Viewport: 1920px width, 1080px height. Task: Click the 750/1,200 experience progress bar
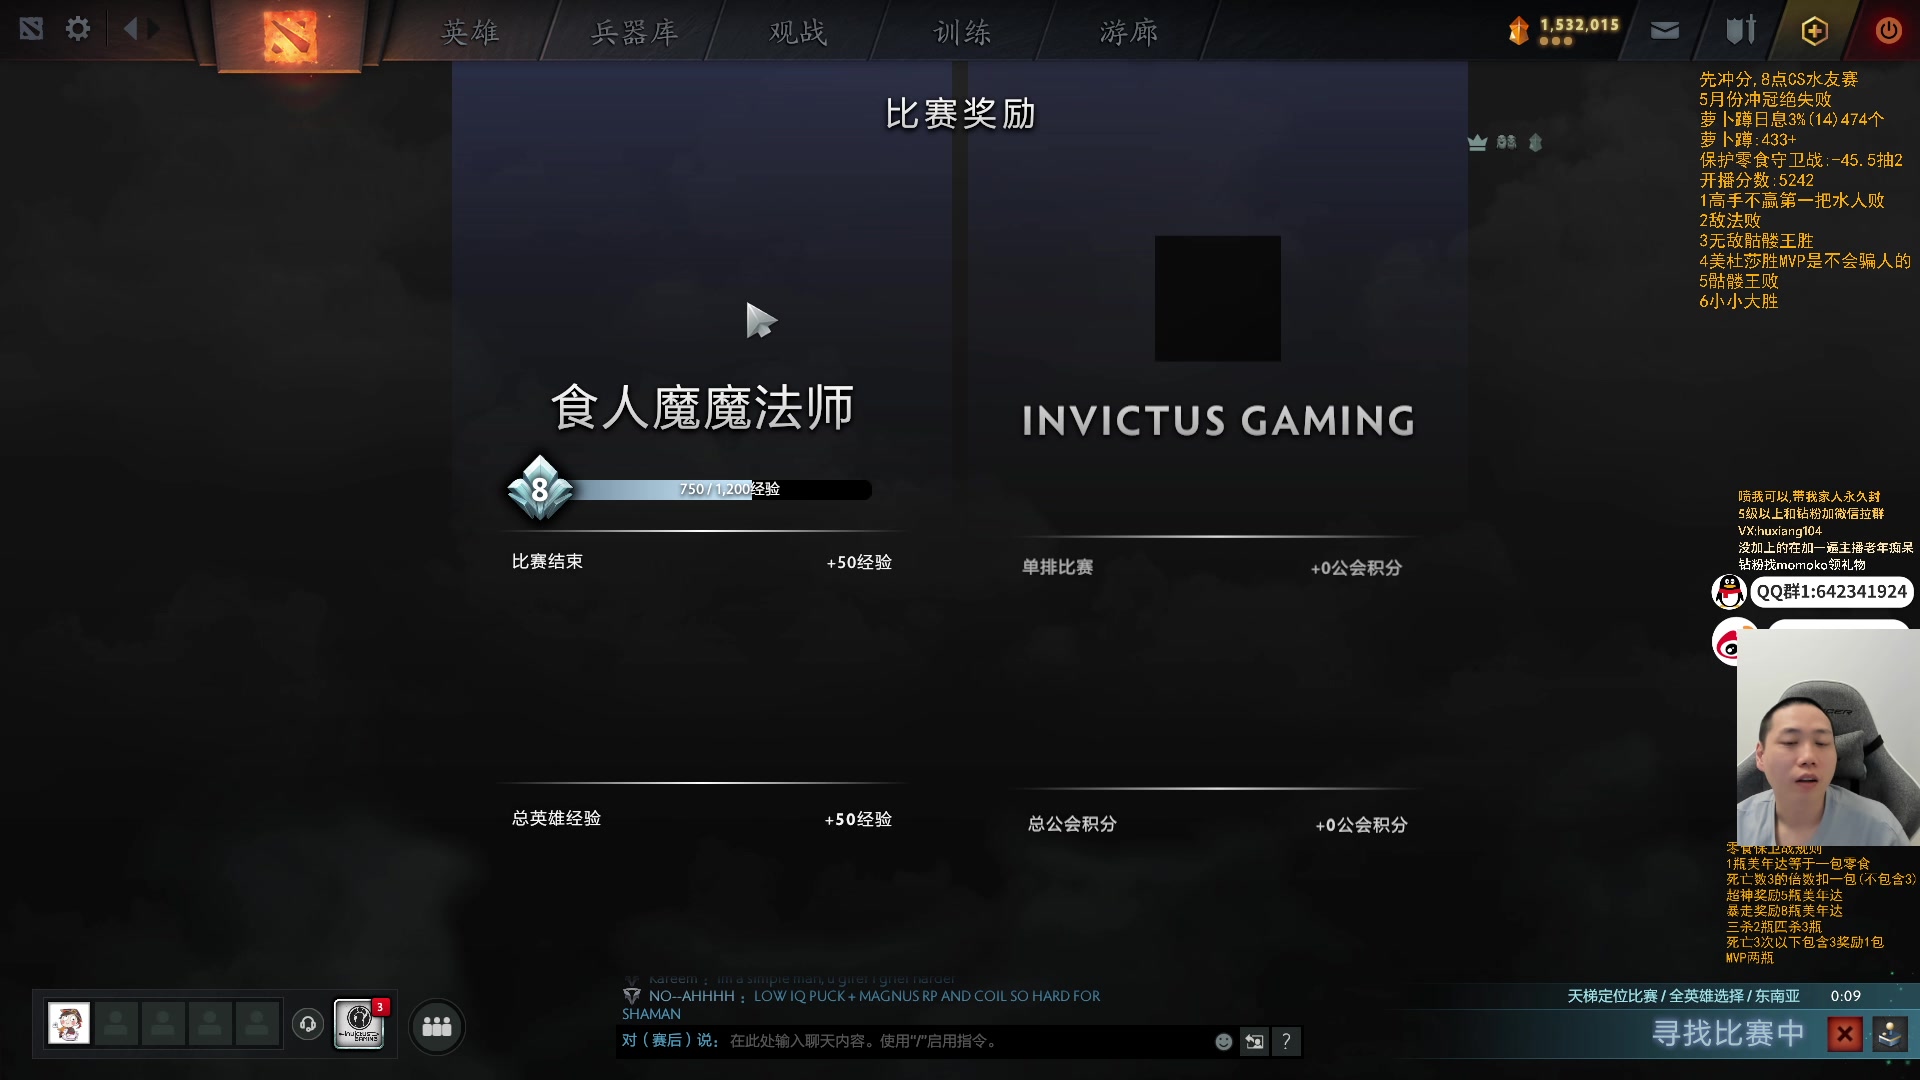[720, 489]
